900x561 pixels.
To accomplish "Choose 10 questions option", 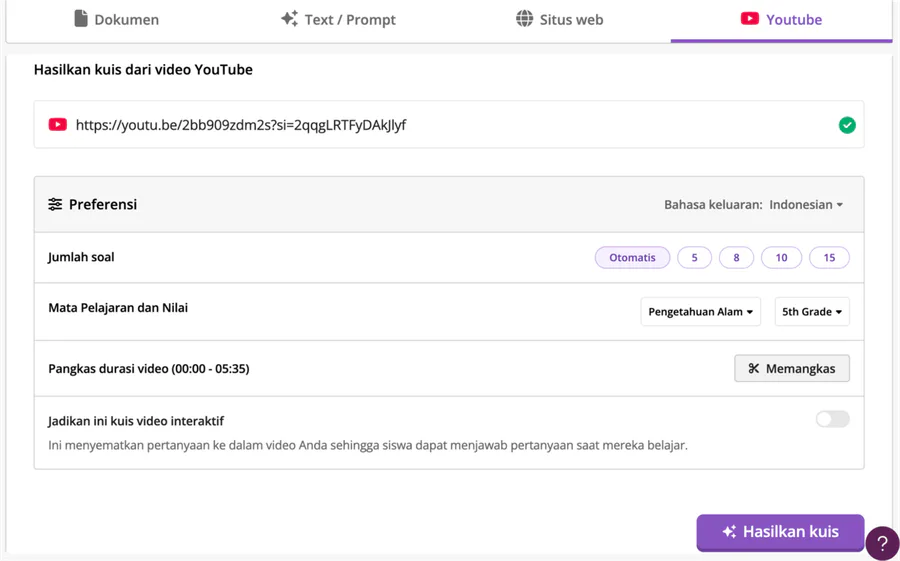I will point(781,258).
